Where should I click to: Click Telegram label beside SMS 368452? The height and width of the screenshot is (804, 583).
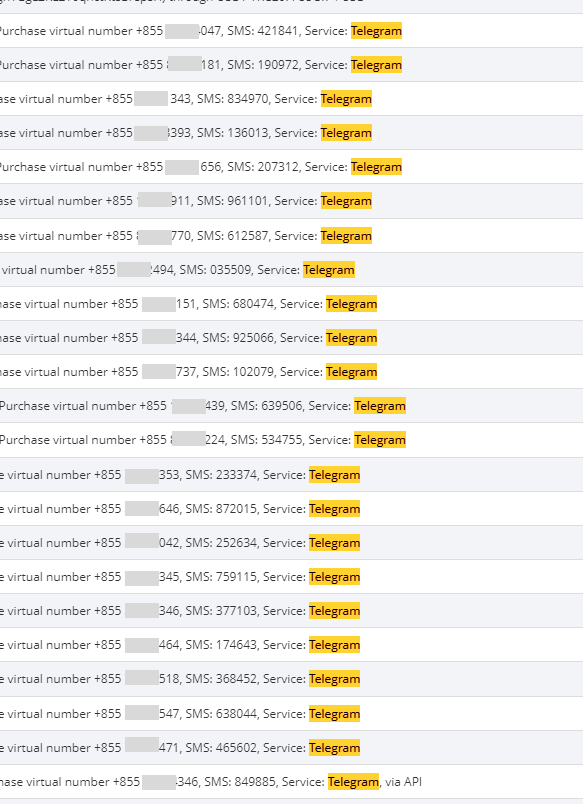(334, 678)
